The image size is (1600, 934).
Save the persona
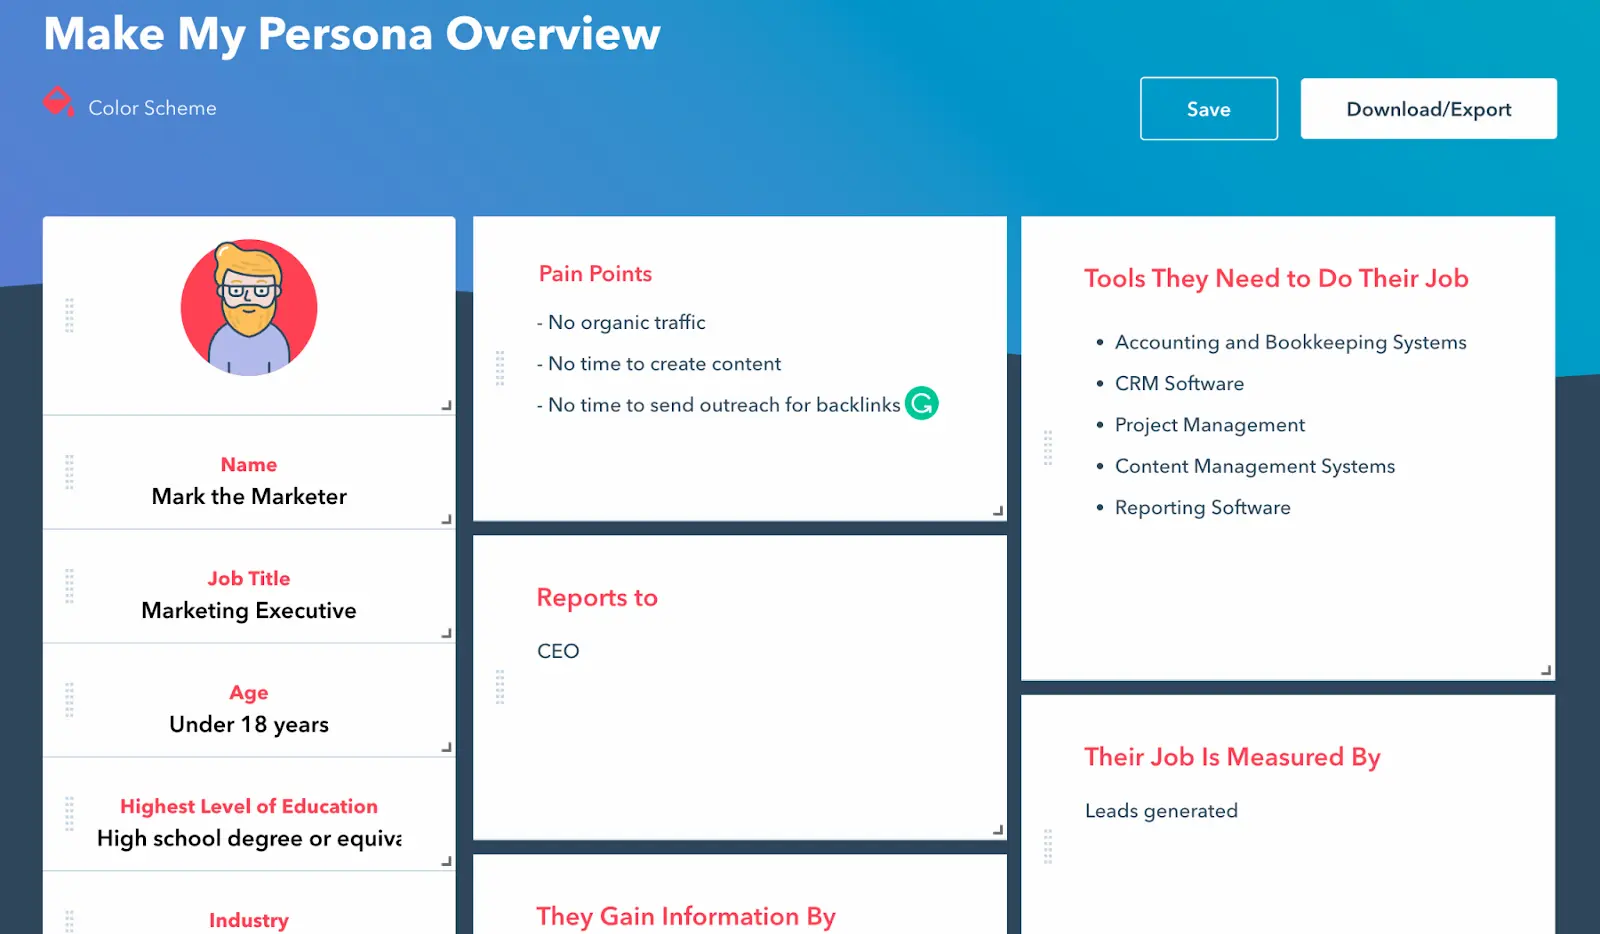tap(1209, 109)
